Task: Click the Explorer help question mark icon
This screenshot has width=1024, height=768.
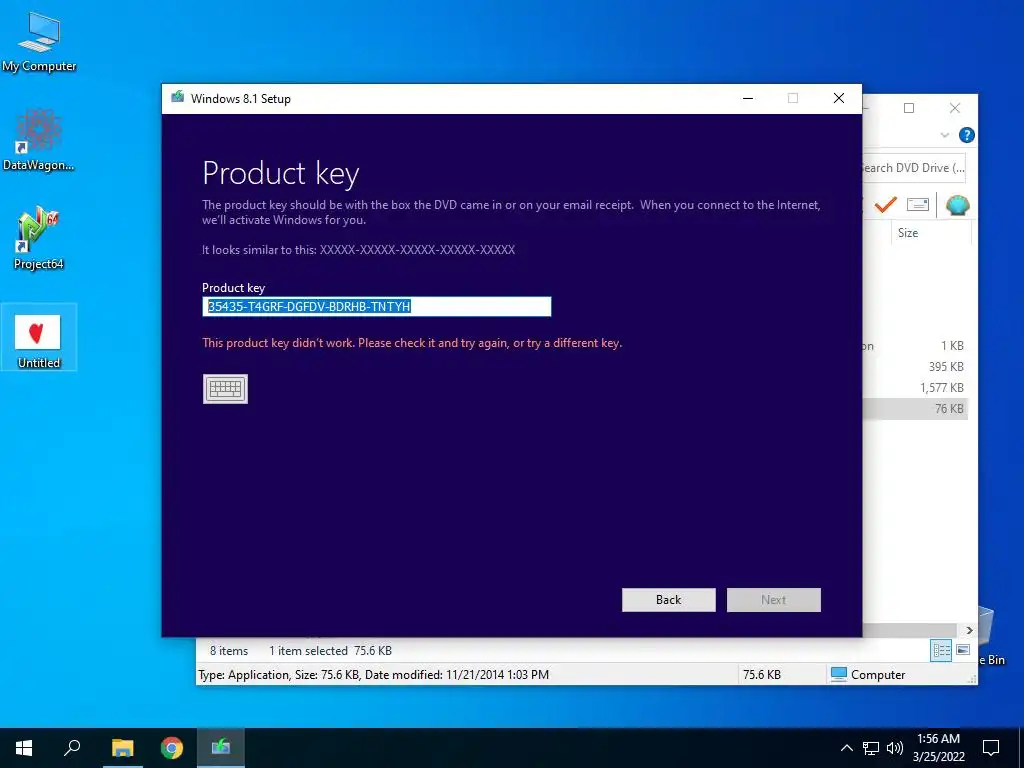Action: (967, 135)
